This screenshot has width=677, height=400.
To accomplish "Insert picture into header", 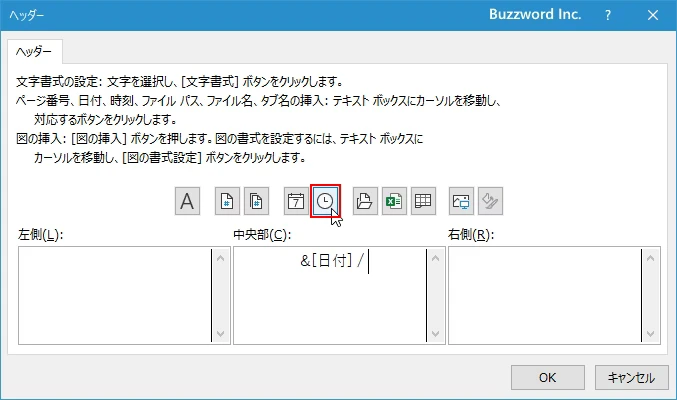I will [461, 201].
